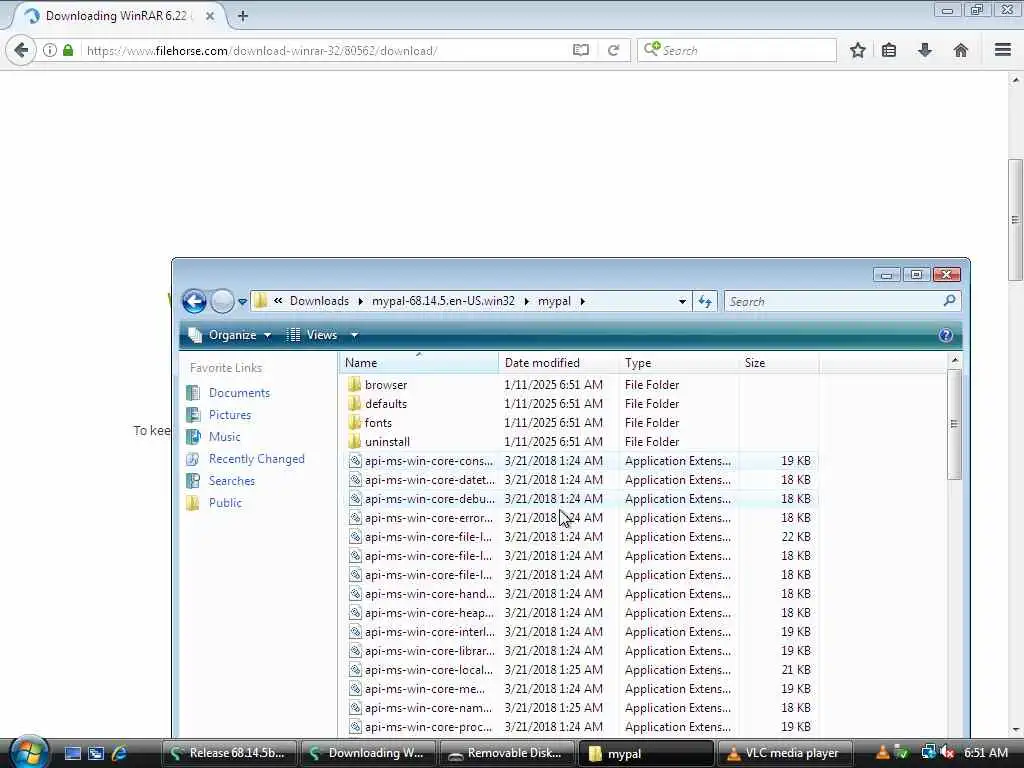Sort by the Name column header

(419, 362)
